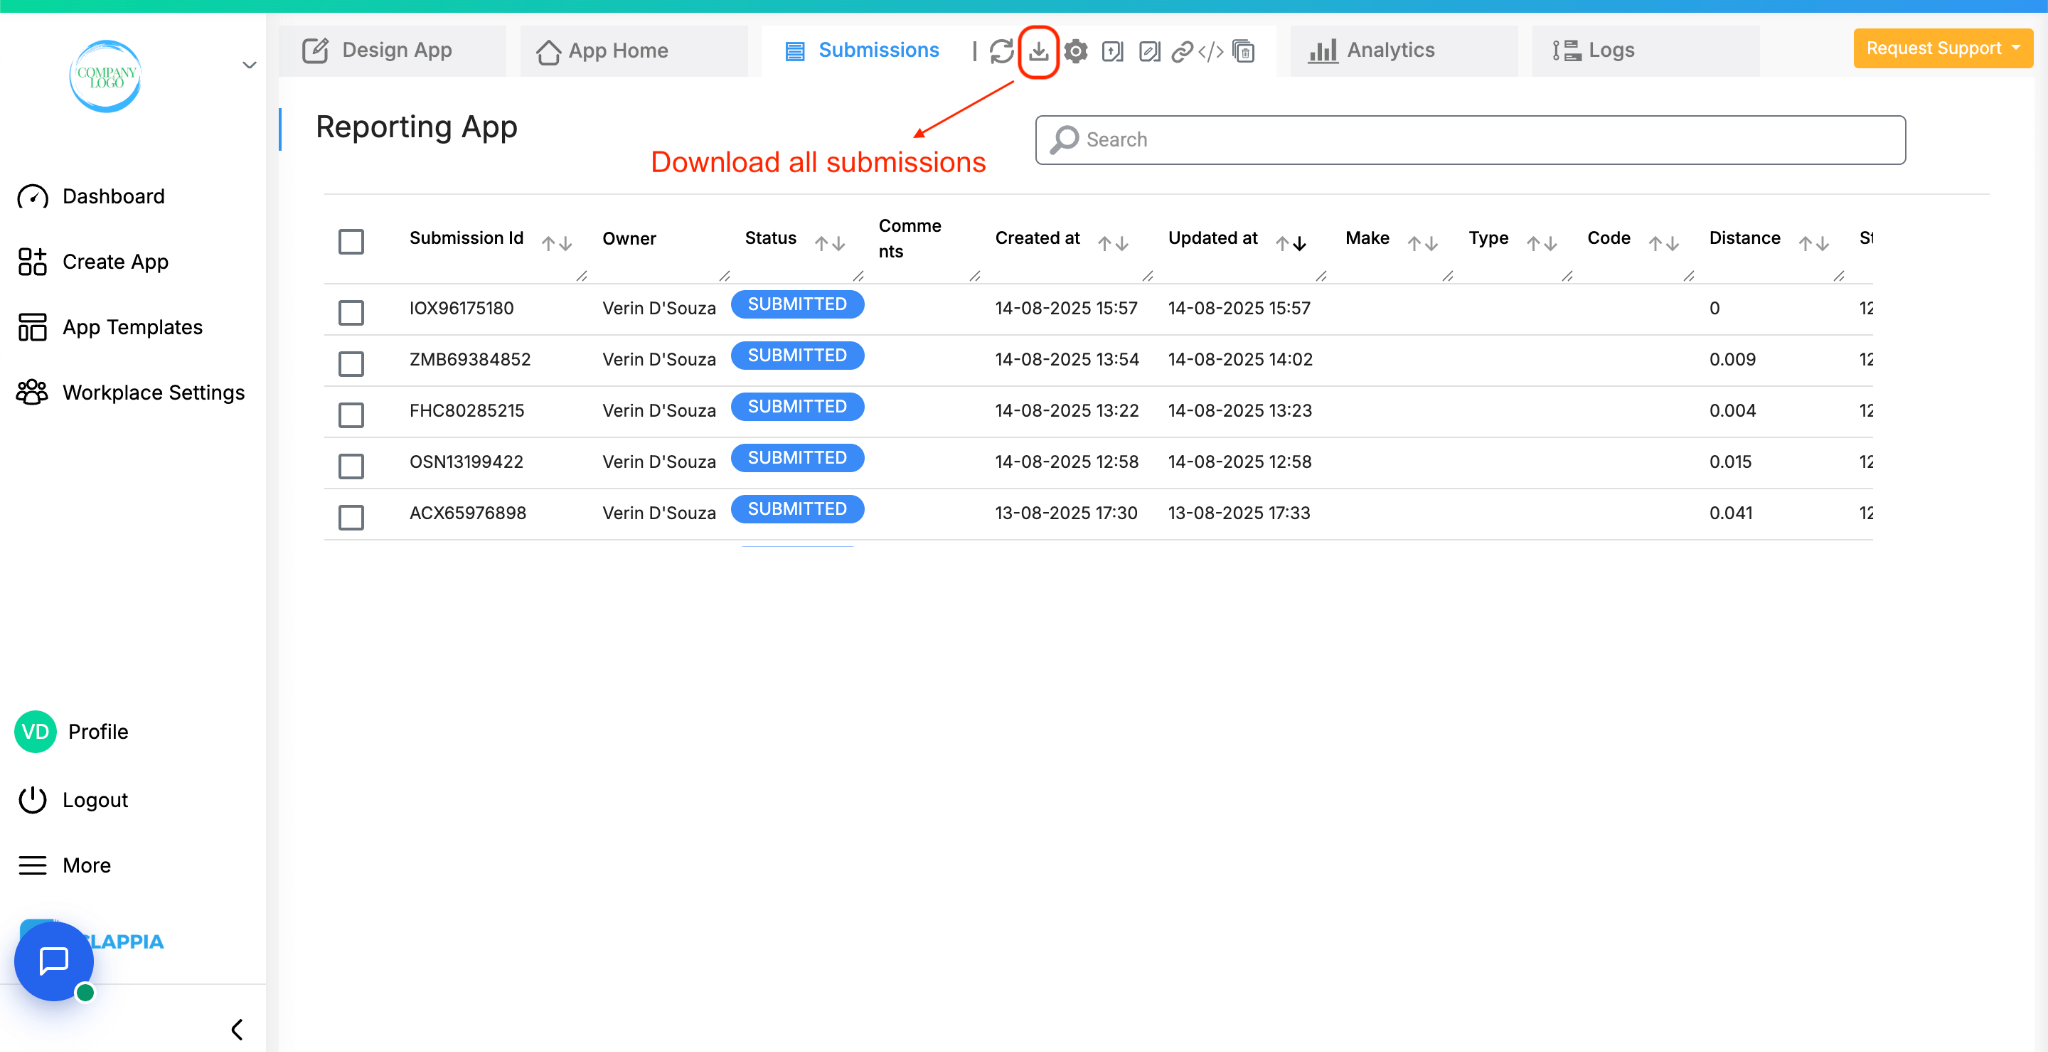Sort by Type column arrows

[x=1542, y=243]
